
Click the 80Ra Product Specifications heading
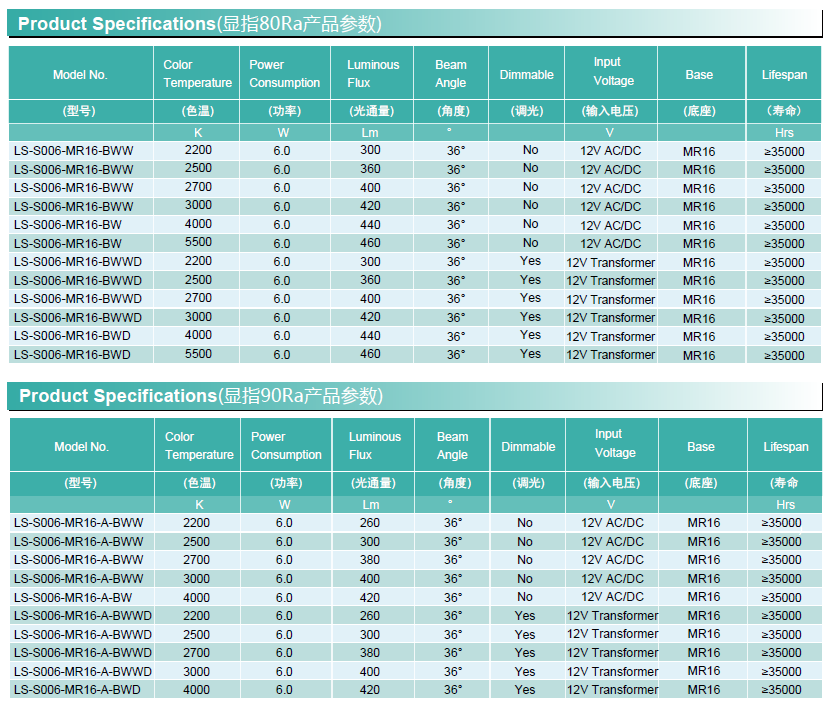pos(200,24)
